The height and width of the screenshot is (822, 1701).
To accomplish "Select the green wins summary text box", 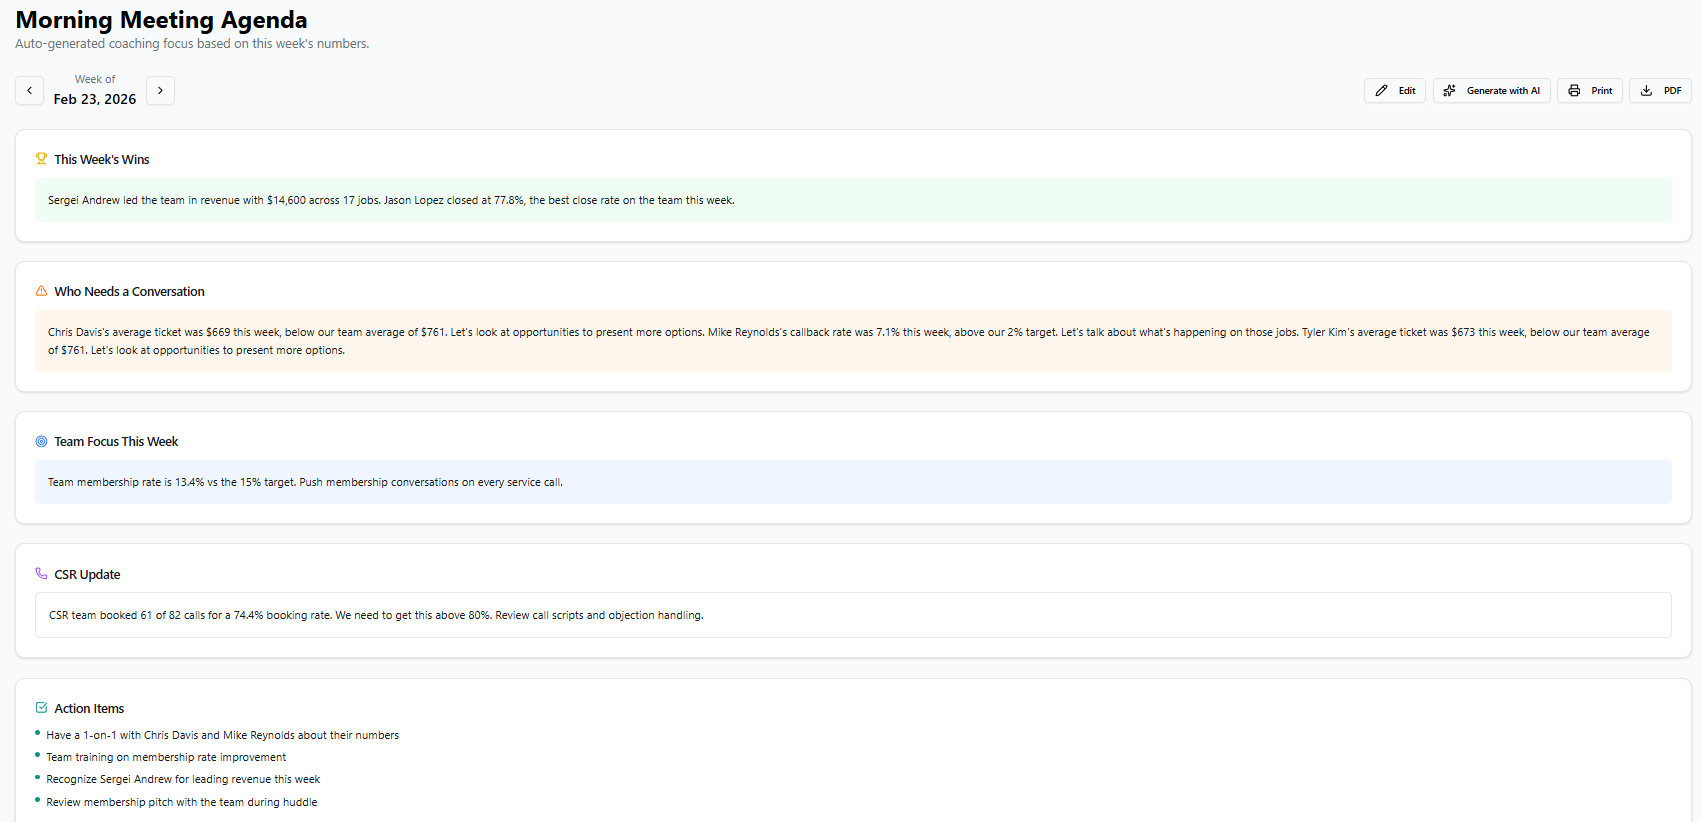I will pos(852,200).
